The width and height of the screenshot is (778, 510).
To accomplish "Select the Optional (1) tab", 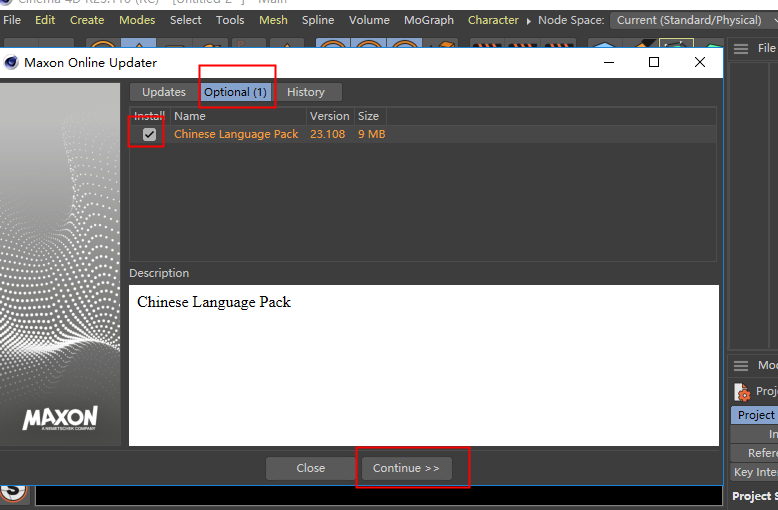I will coord(235,92).
